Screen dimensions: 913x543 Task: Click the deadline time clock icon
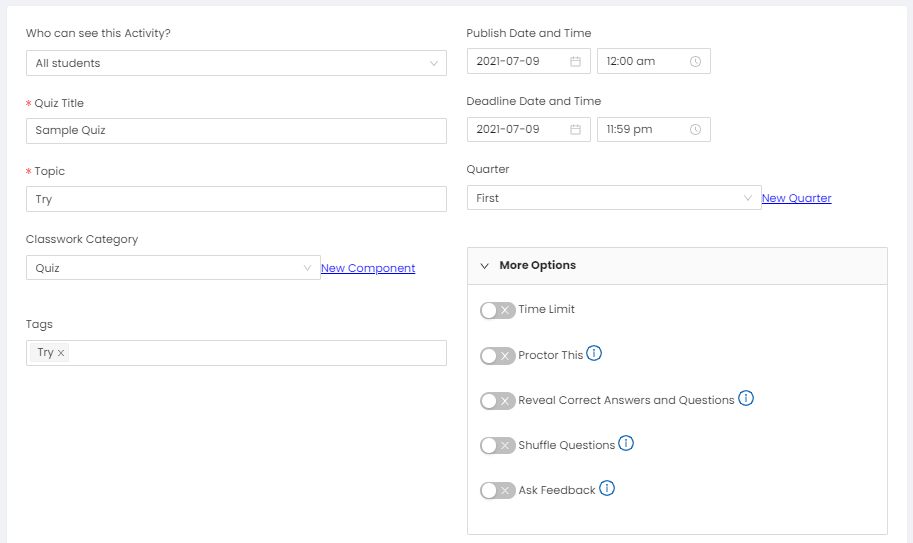(x=695, y=129)
